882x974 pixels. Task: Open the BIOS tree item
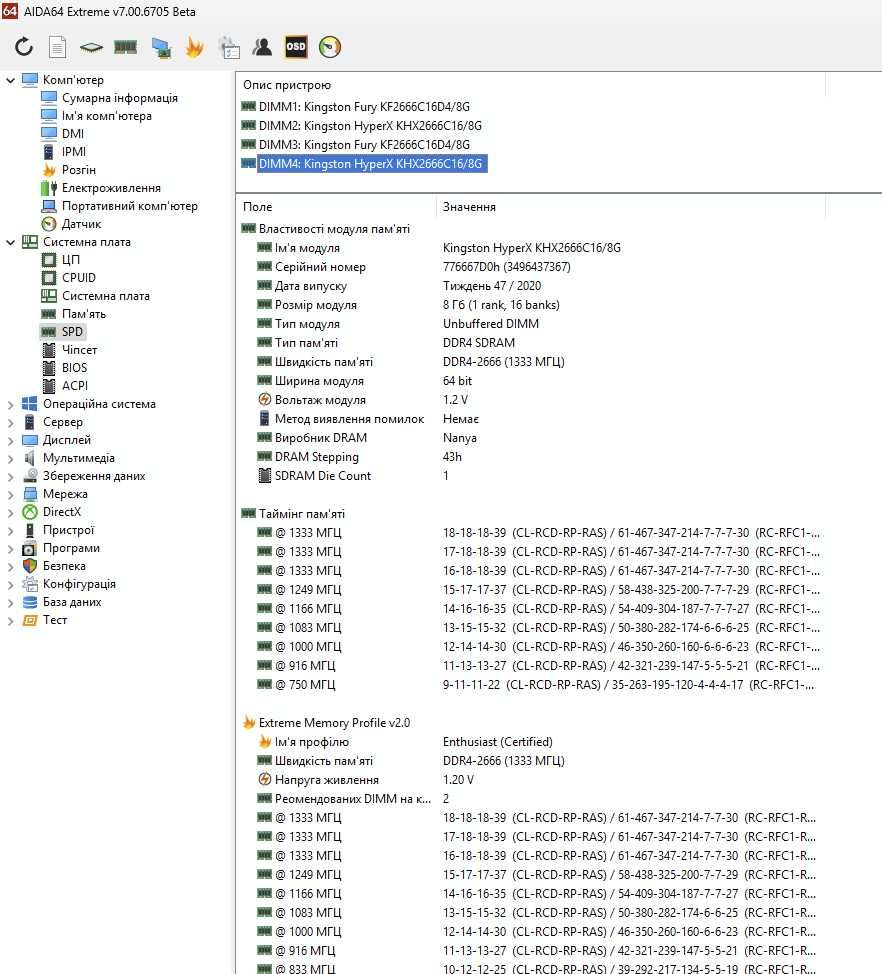coord(74,368)
